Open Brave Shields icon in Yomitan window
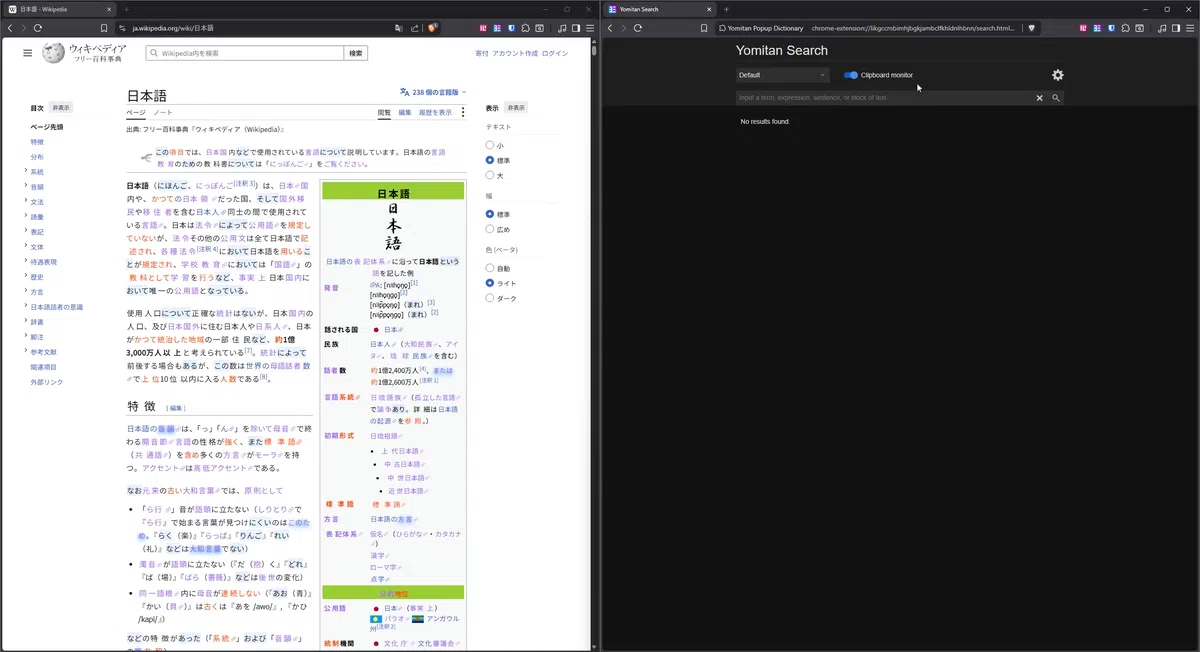1200x652 pixels. tap(1032, 28)
